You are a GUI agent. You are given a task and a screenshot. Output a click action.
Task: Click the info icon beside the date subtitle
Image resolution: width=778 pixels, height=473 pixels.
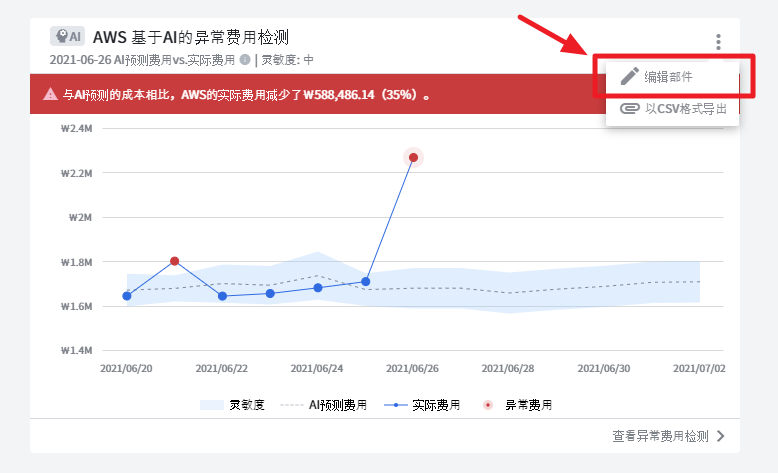point(245,60)
